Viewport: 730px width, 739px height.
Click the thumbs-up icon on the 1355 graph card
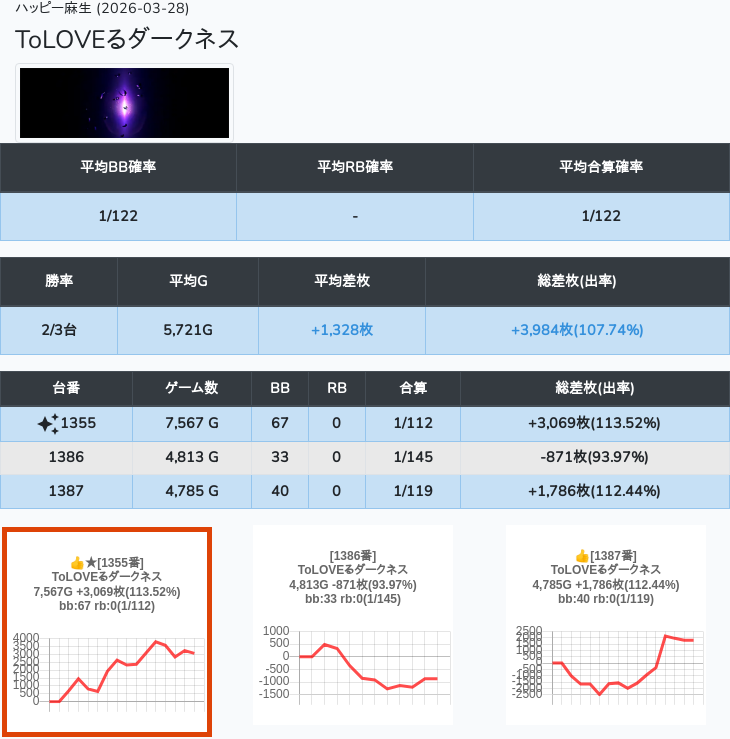click(x=77, y=563)
